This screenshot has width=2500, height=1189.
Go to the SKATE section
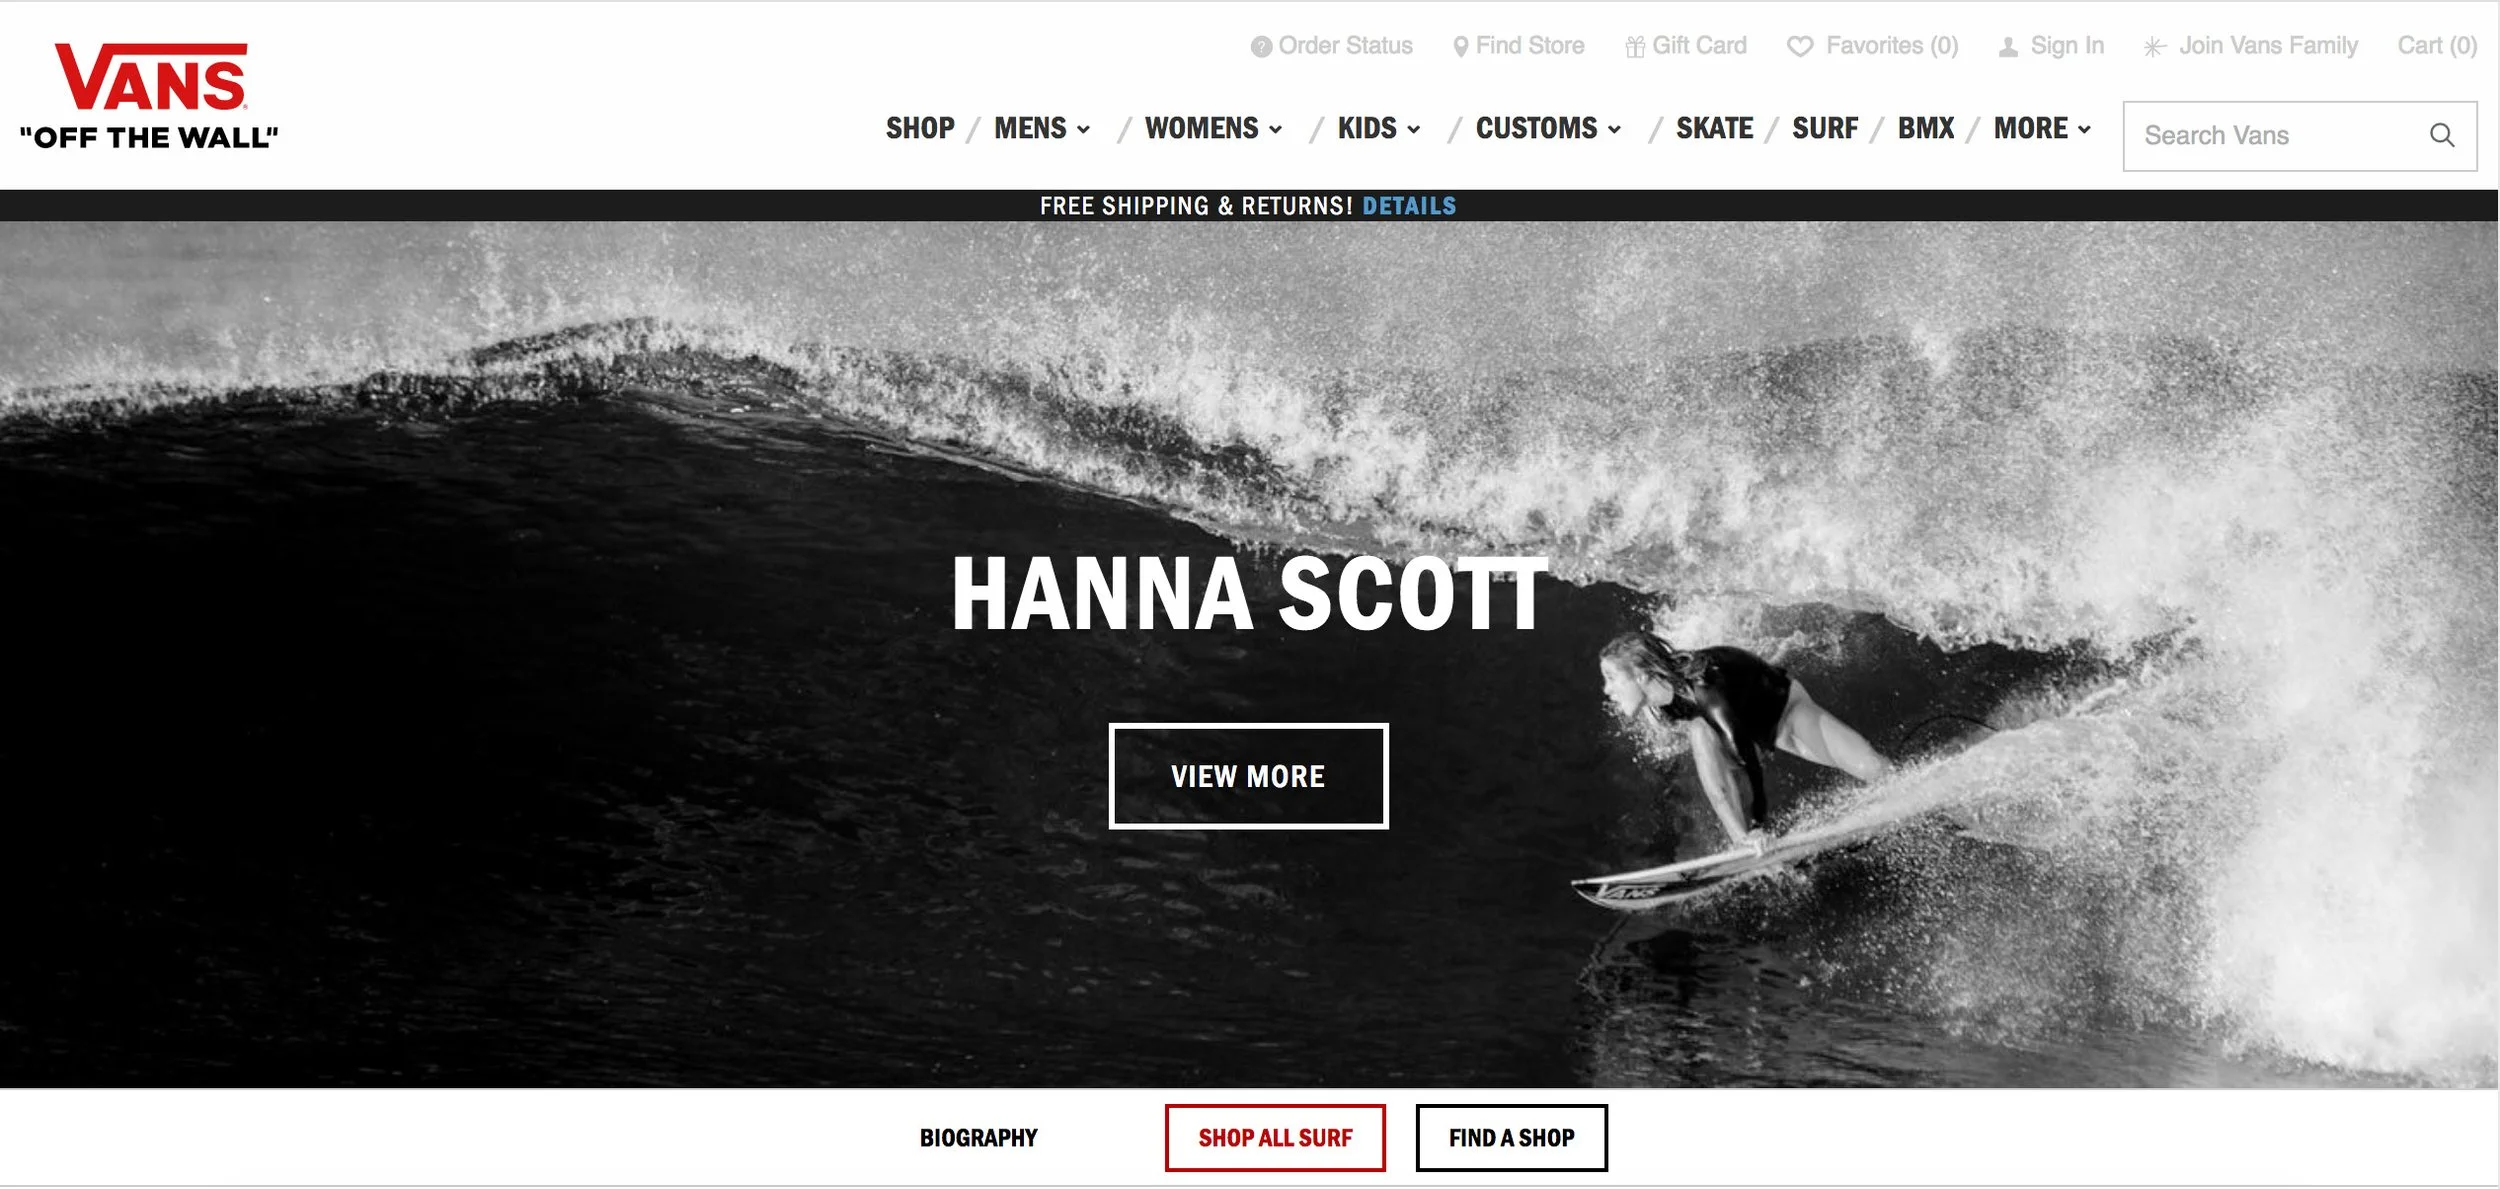click(x=1714, y=129)
